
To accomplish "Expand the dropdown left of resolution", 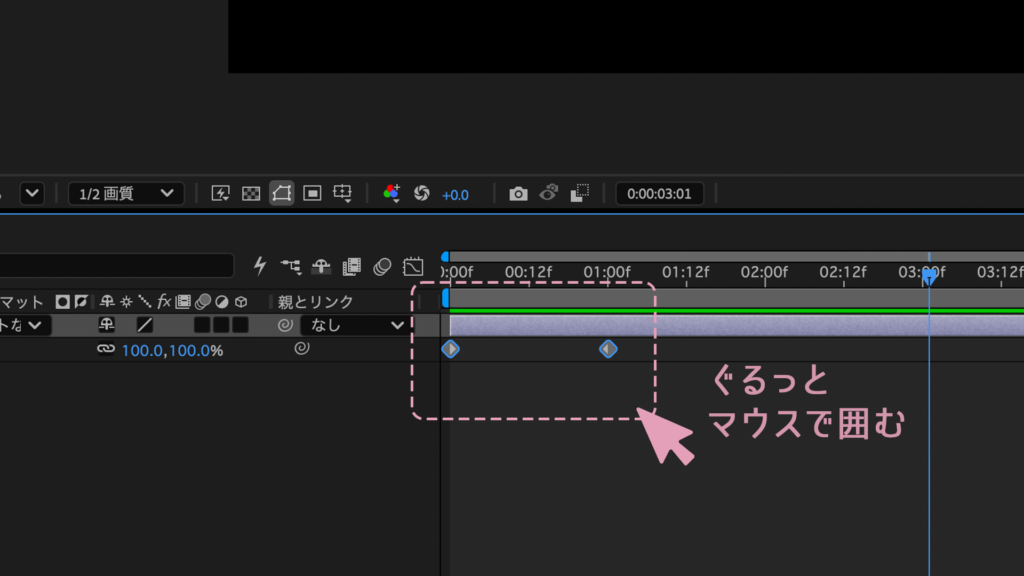I will click(32, 193).
